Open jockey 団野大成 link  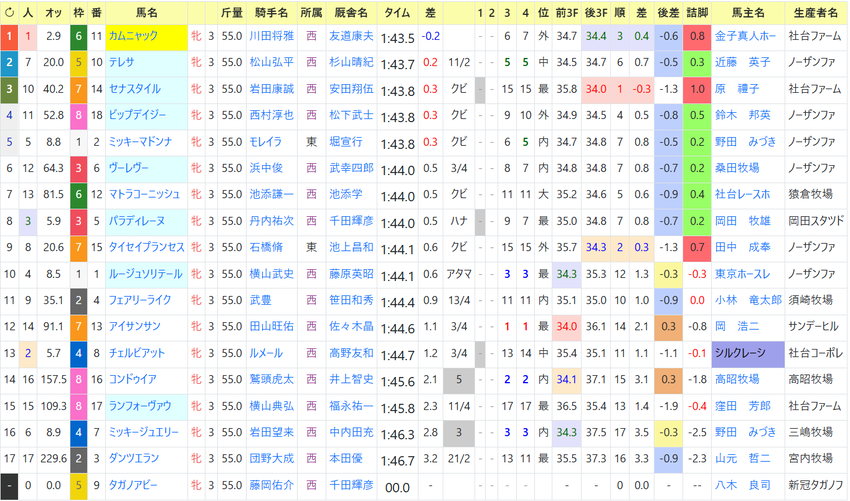click(272, 459)
